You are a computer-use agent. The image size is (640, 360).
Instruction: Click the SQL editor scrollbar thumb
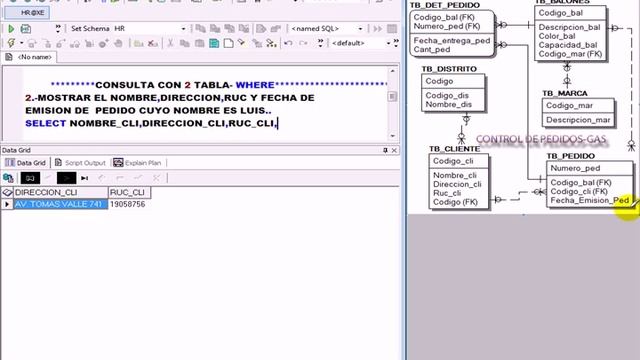(392, 96)
